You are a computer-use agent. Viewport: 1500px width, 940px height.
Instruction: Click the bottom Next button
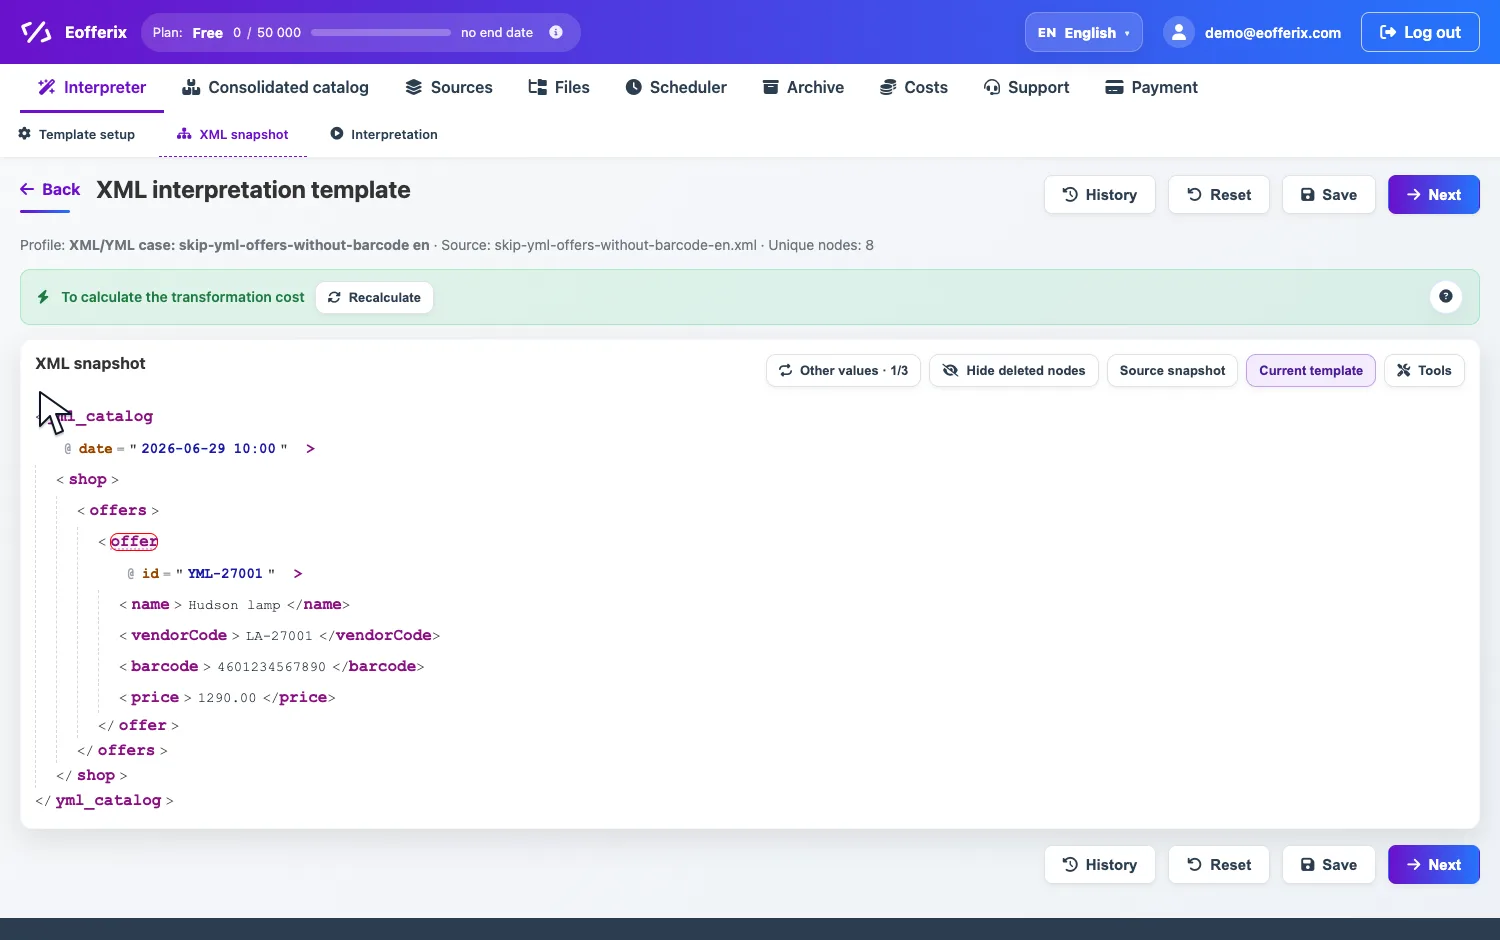1434,865
